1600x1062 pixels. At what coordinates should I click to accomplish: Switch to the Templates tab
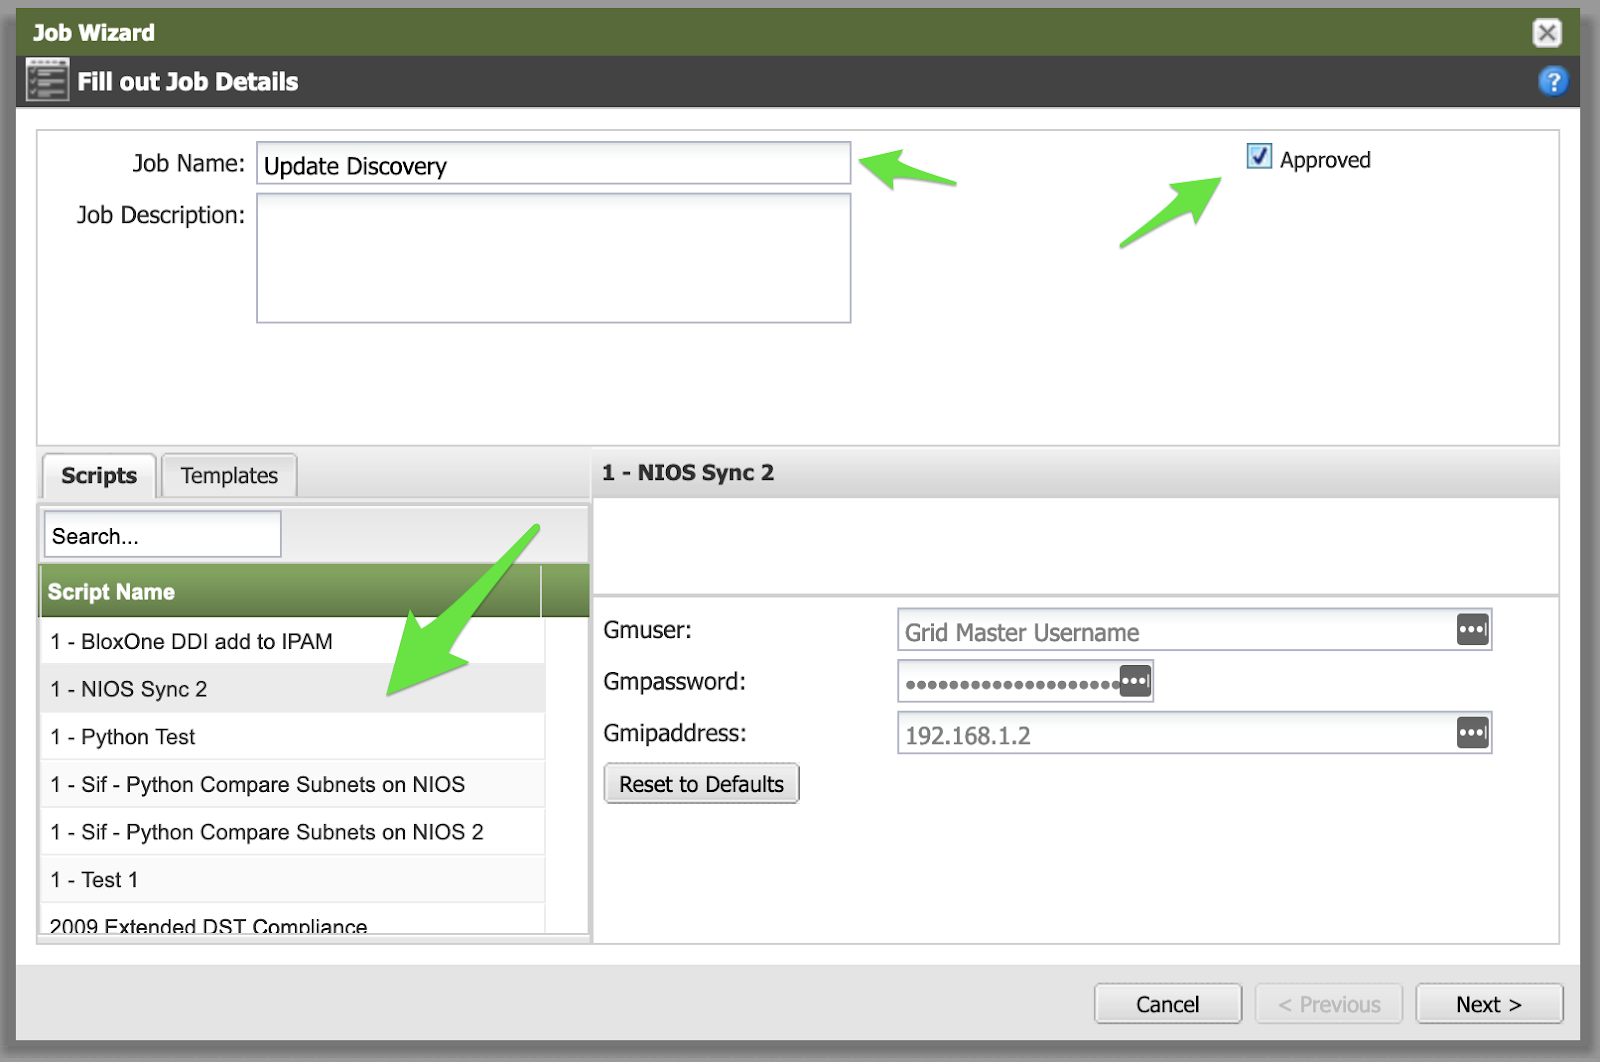[x=229, y=476]
